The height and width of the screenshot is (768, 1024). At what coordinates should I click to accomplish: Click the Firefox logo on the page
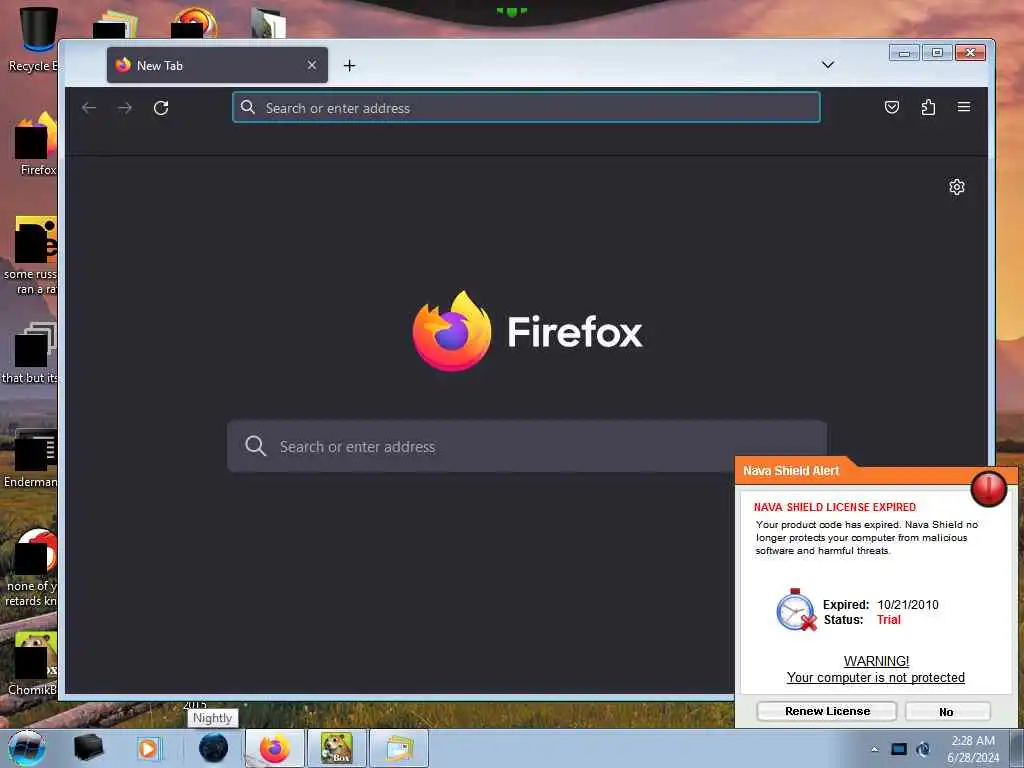[x=452, y=331]
